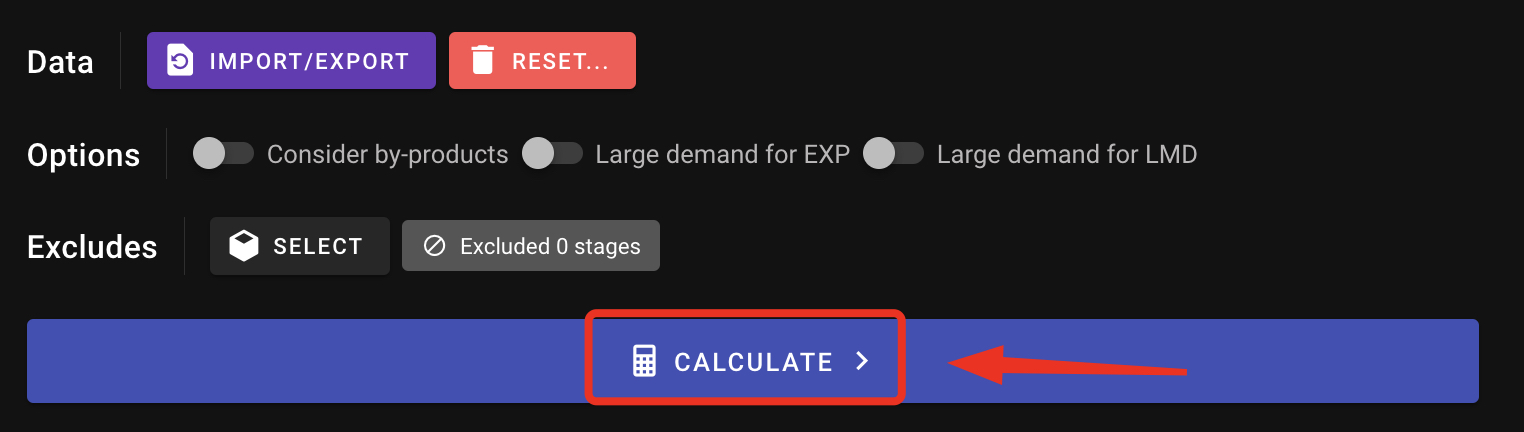Click the file restore icon on Import/Export
1524x432 pixels.
click(180, 61)
